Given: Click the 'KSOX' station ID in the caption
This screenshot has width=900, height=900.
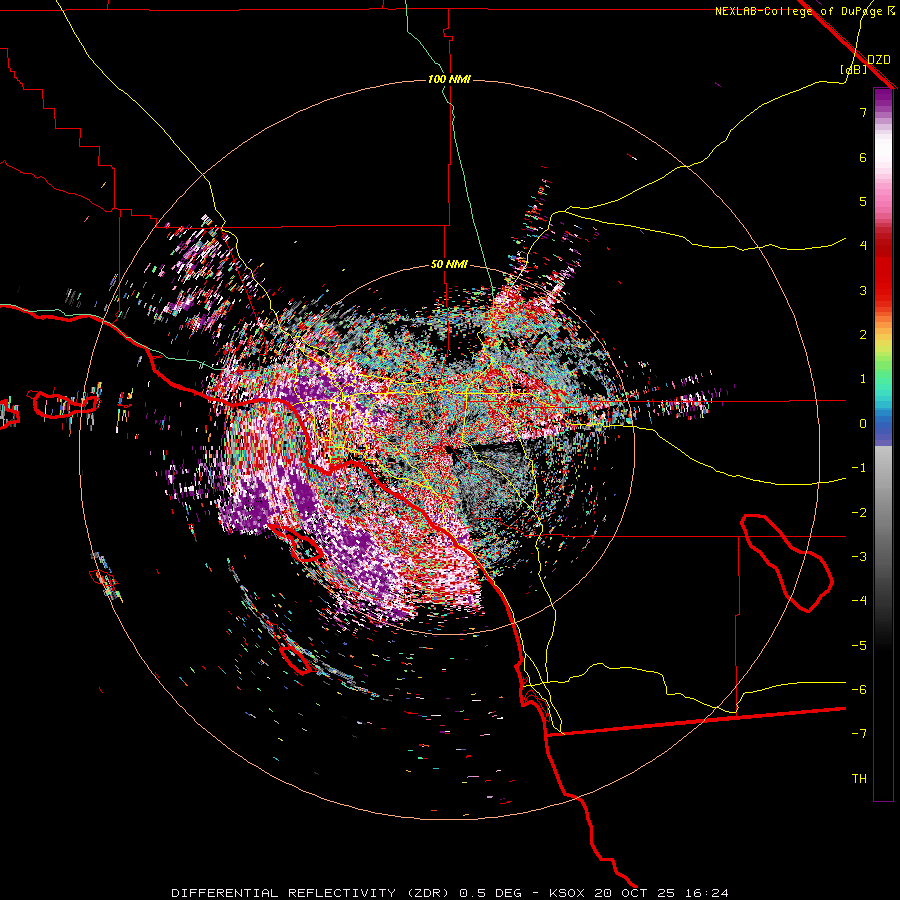Looking at the screenshot, I should pos(567,893).
